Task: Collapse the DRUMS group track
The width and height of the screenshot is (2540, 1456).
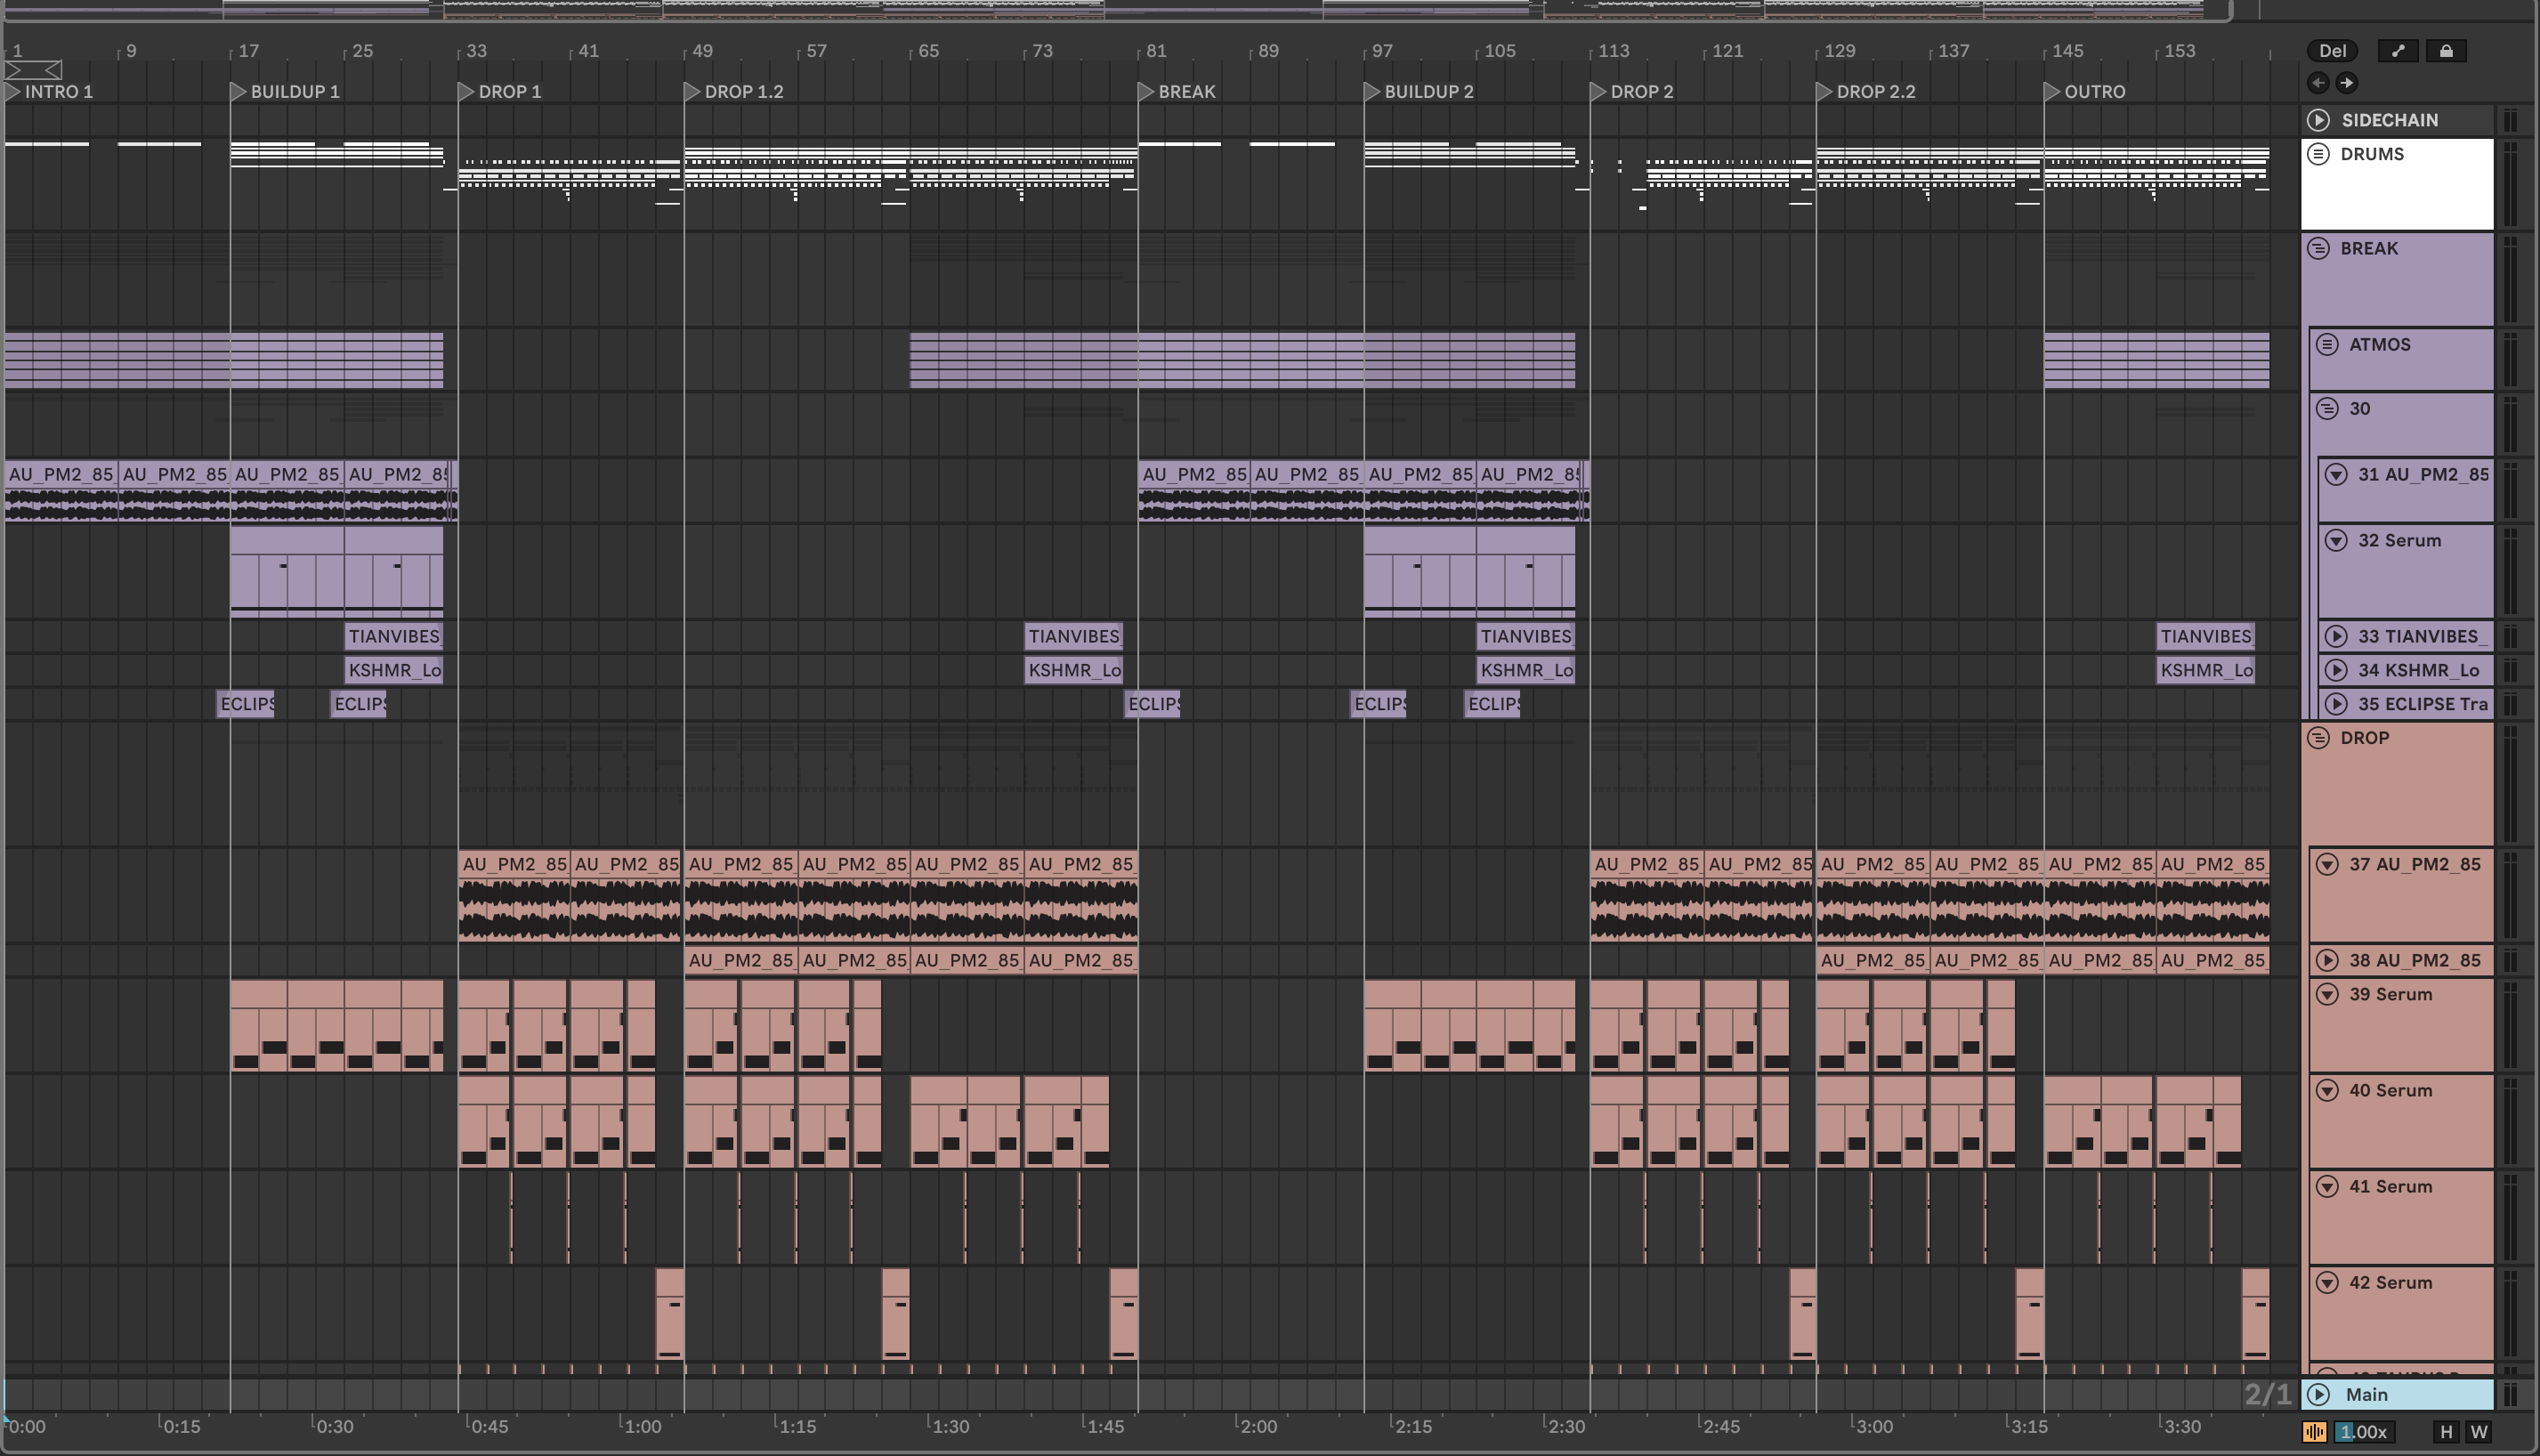Action: pyautogui.click(x=2318, y=154)
